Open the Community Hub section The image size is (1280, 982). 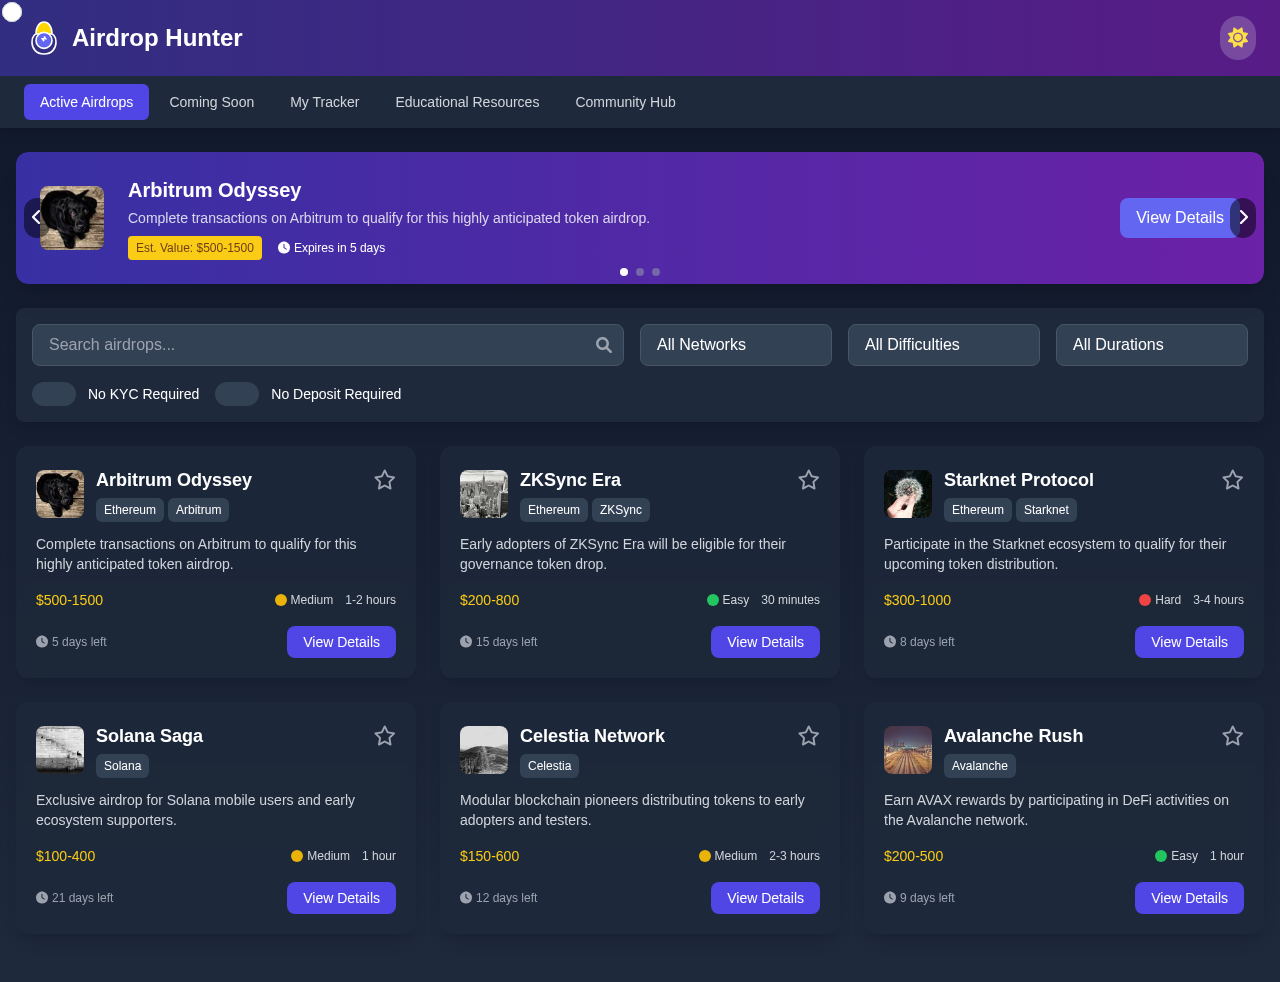tap(625, 102)
